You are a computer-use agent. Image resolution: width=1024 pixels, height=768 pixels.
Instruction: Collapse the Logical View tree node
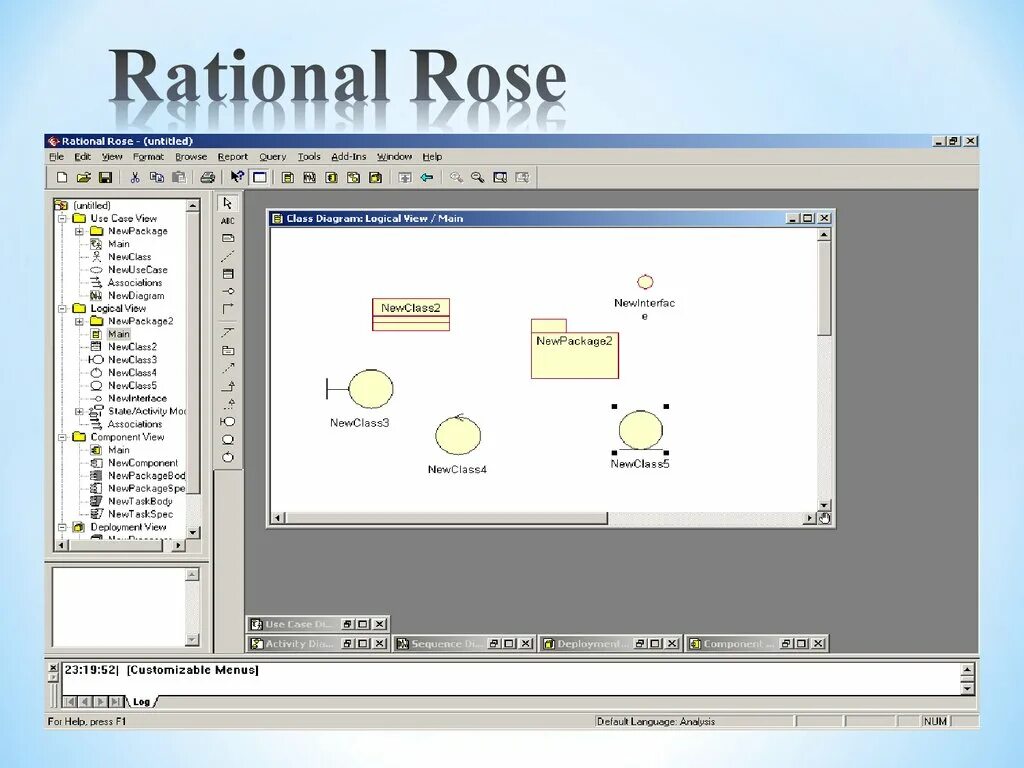[x=62, y=308]
